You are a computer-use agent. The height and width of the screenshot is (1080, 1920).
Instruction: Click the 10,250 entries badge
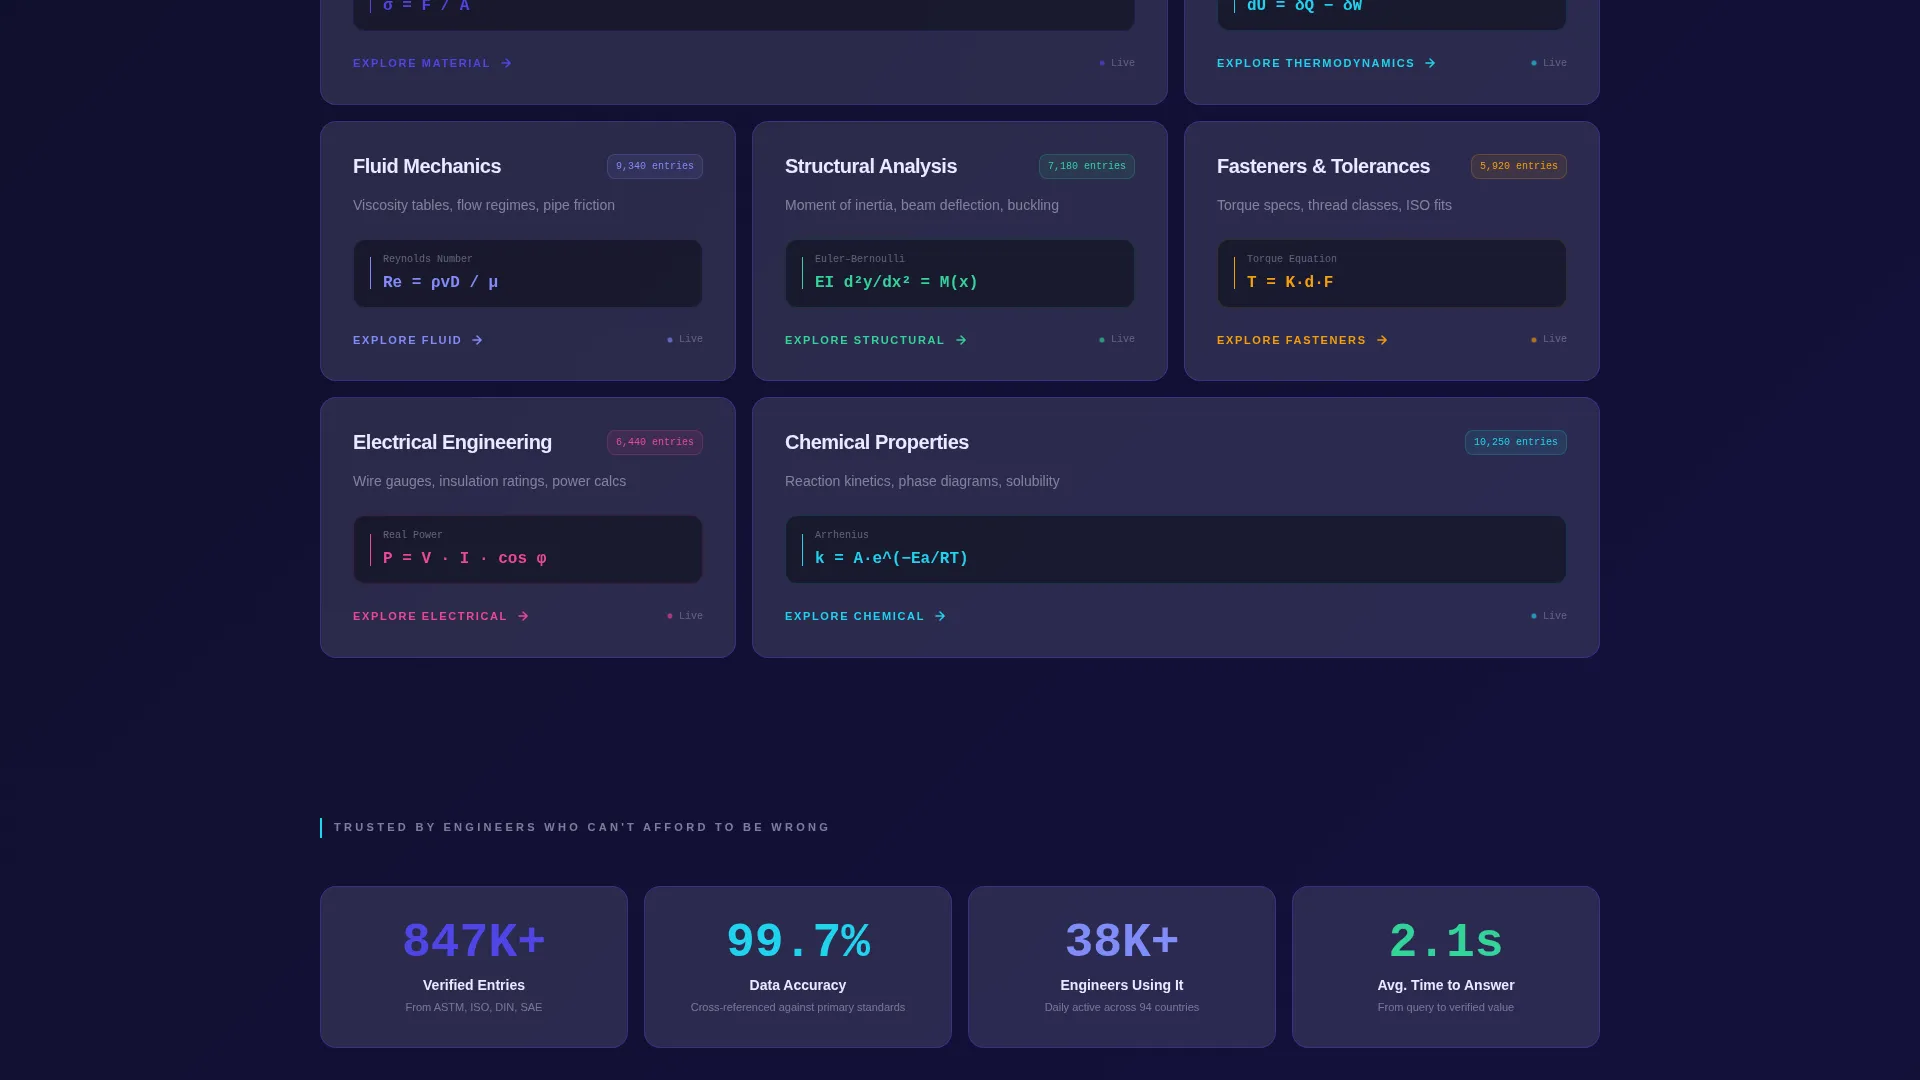point(1516,442)
